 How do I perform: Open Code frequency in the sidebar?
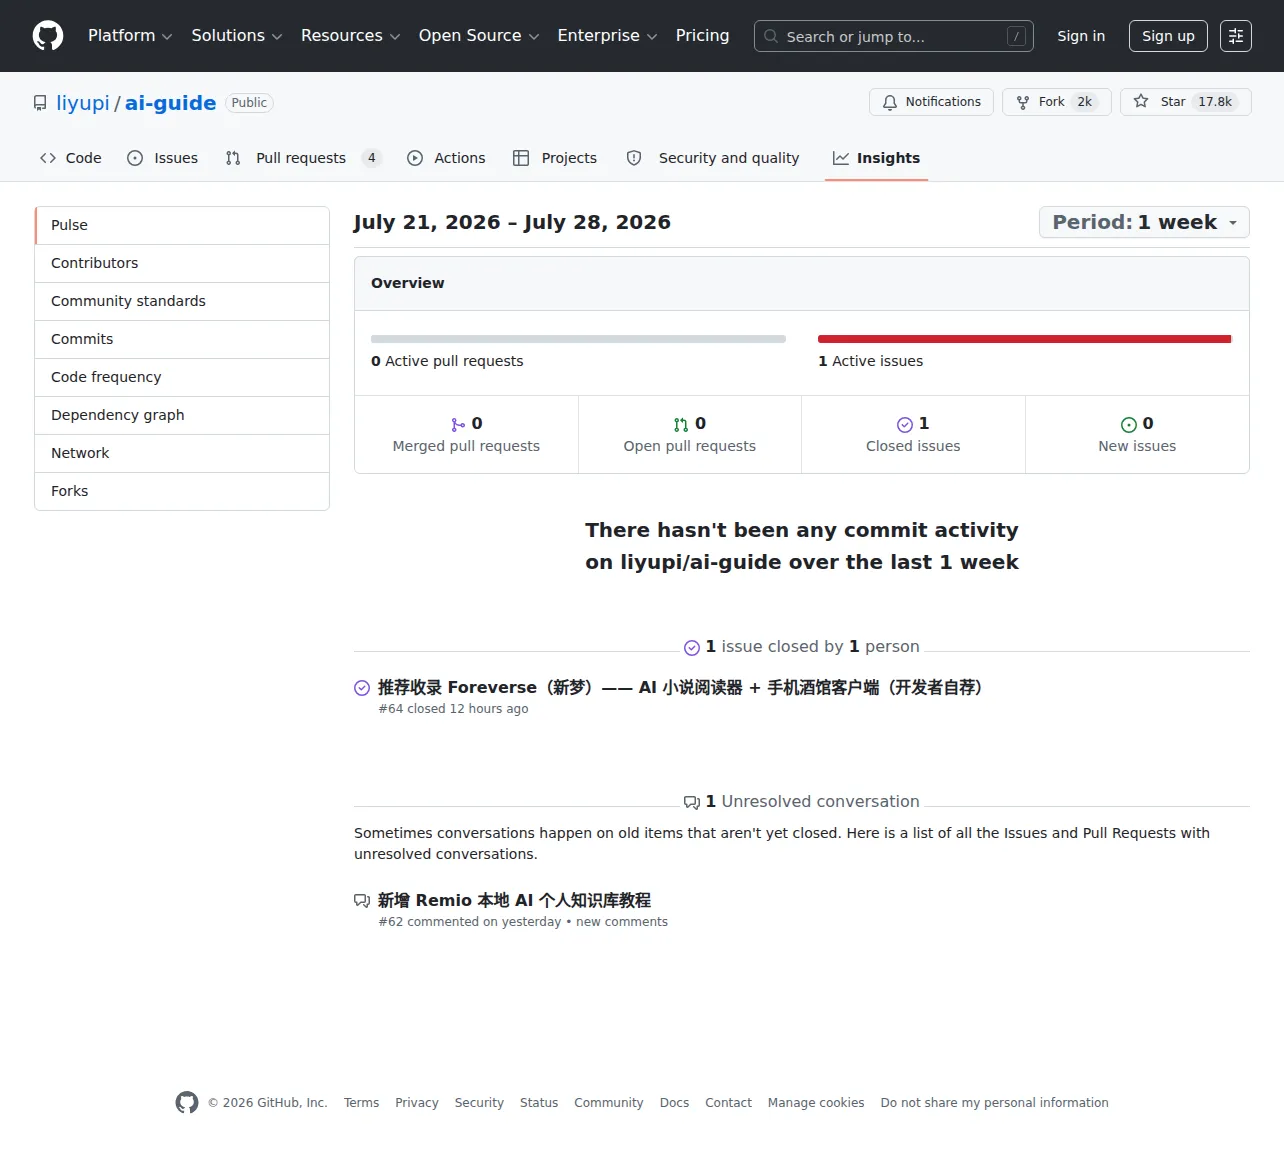point(182,378)
